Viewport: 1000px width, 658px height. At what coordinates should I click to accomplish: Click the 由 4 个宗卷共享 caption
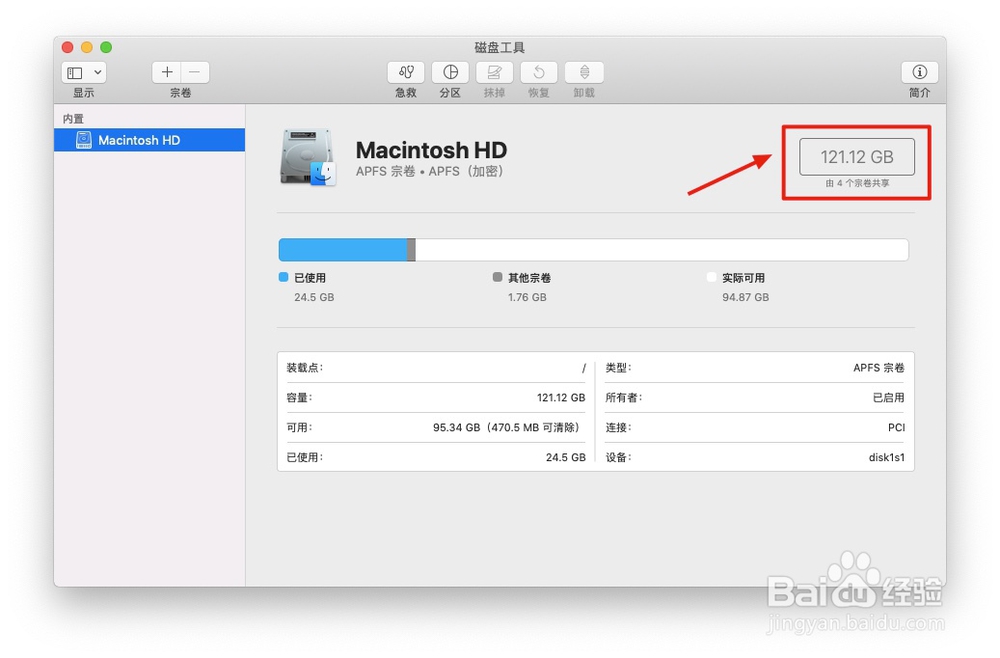pos(857,183)
